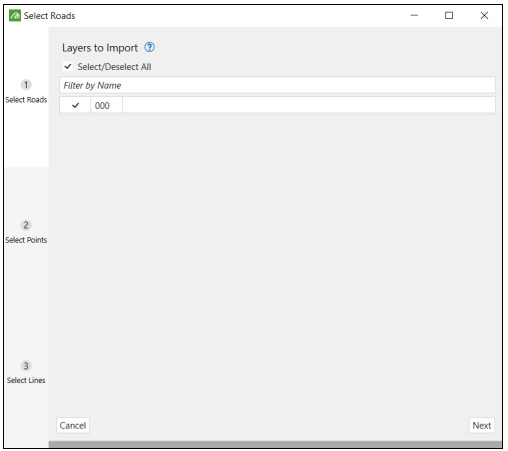Go to the Select Roads step label
This screenshot has width=508, height=451.
coord(26,100)
